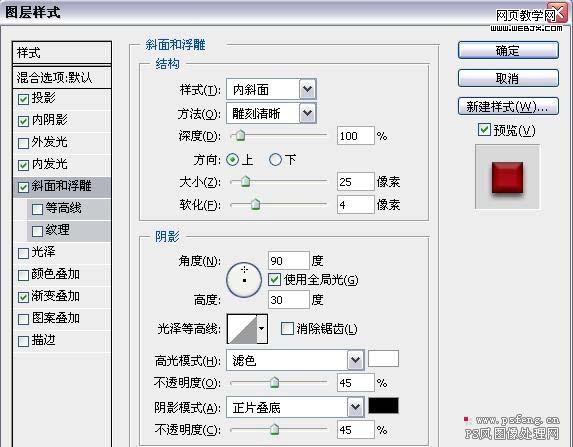This screenshot has width=573, height=447.
Task: Select the 样式 styles entry in list
Action: pos(62,53)
